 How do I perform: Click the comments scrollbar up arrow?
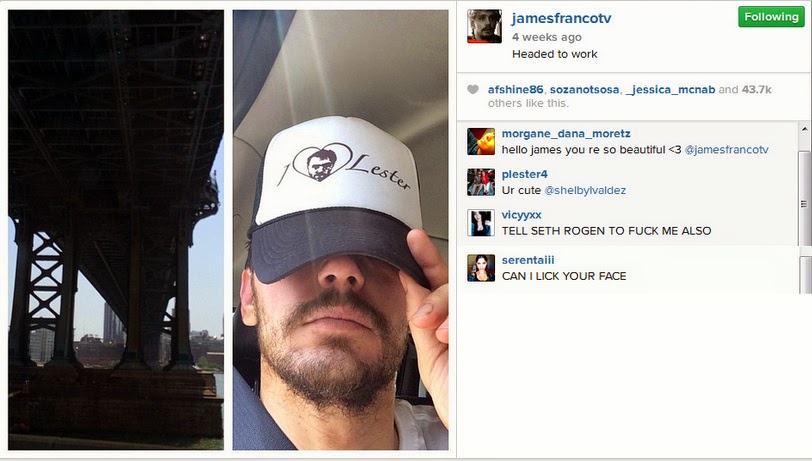[x=804, y=128]
